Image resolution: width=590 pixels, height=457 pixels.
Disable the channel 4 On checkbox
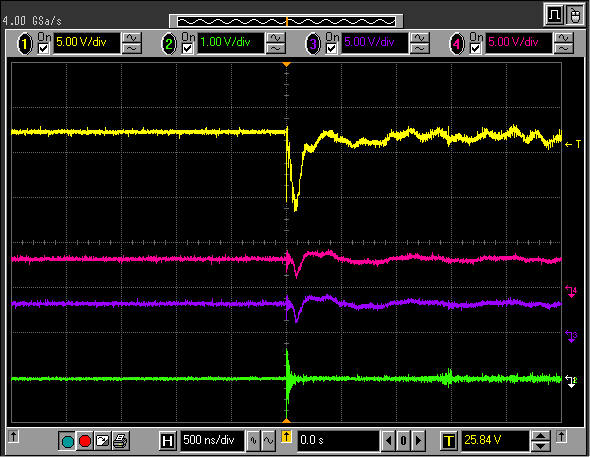coord(475,49)
